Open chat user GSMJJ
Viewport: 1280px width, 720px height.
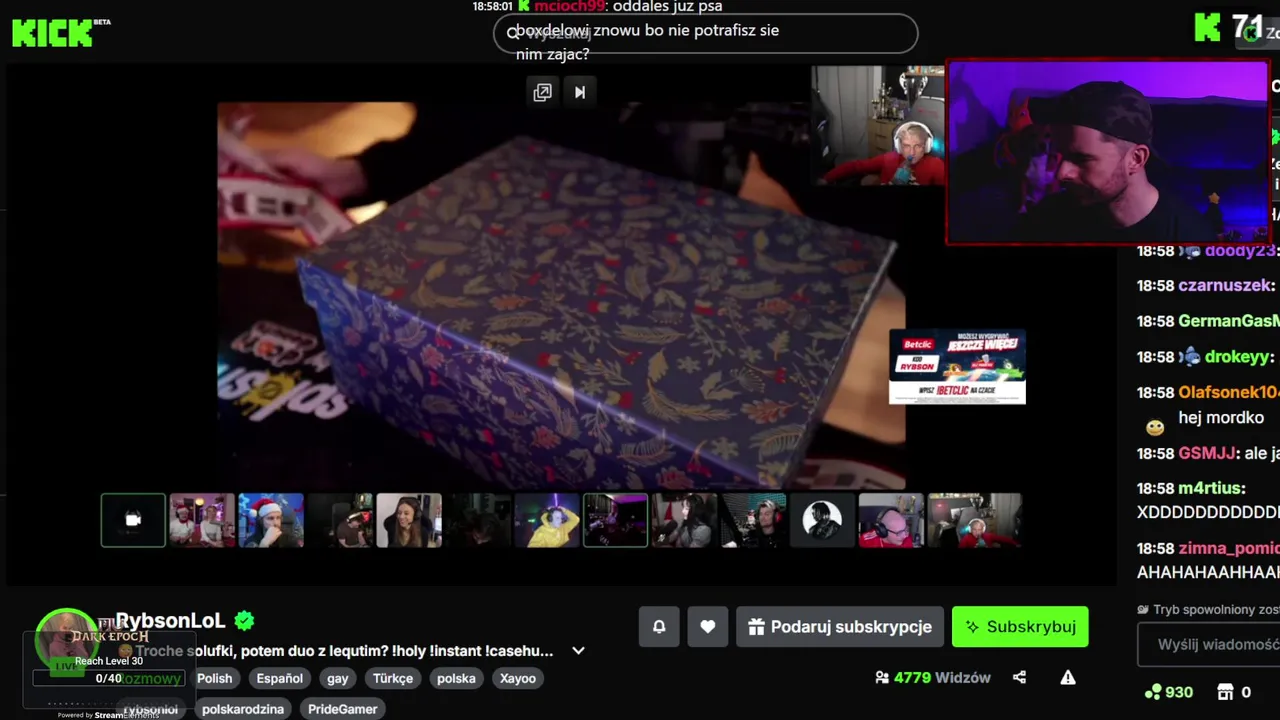pos(1207,454)
